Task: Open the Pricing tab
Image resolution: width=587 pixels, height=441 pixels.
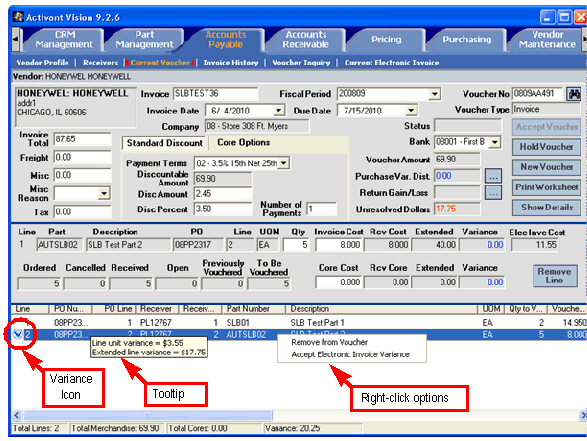Action: point(386,40)
